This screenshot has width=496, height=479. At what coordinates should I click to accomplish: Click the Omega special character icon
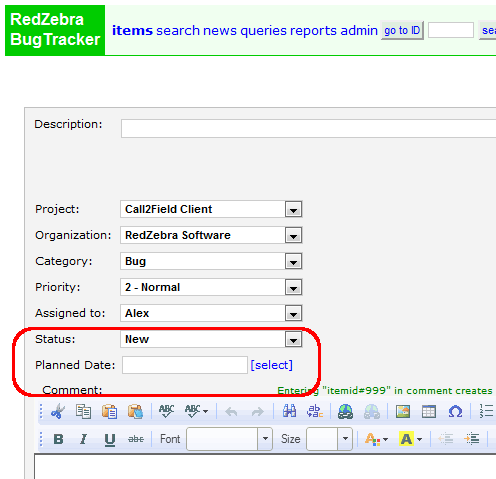click(x=455, y=412)
